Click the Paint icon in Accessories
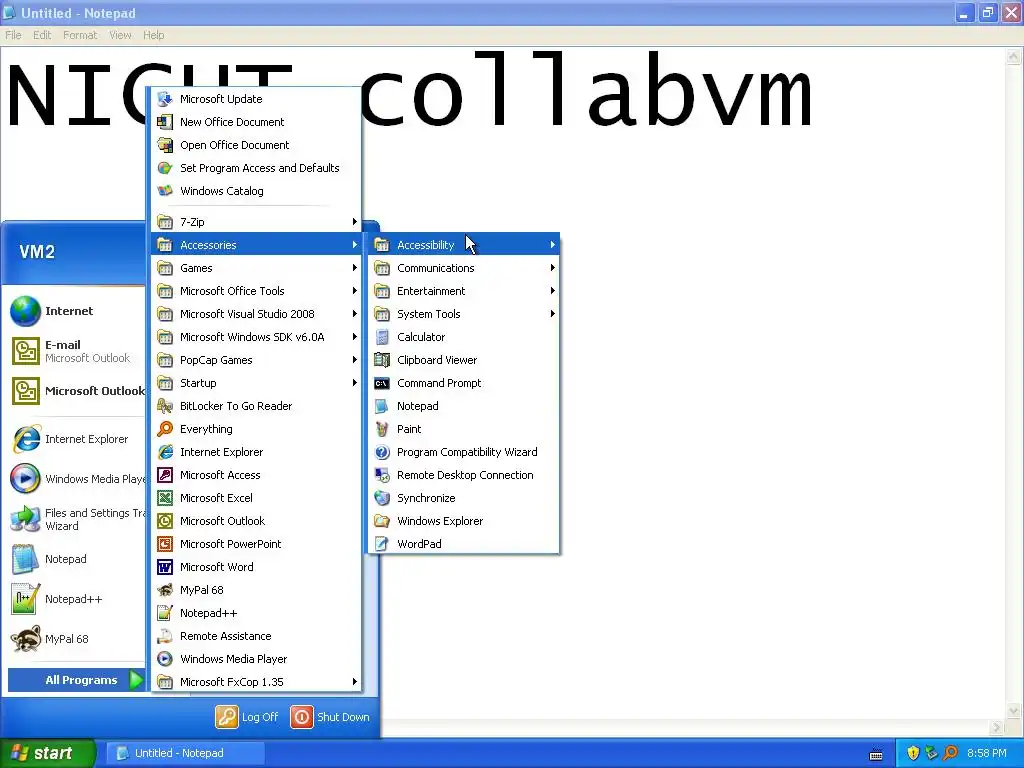This screenshot has width=1024, height=768. click(382, 429)
